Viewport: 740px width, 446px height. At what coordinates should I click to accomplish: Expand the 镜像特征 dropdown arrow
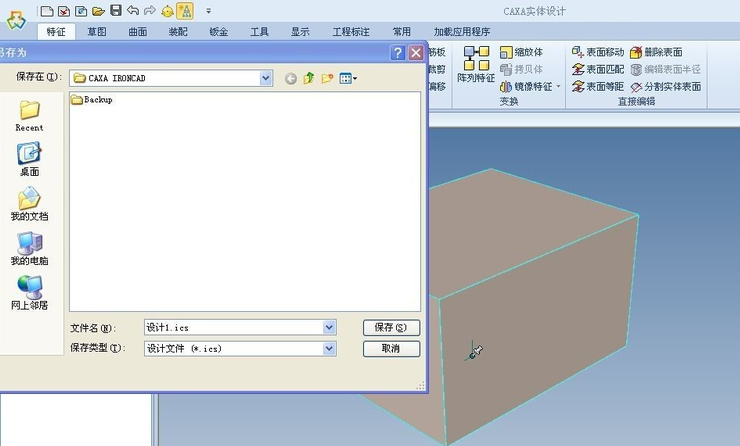point(558,86)
